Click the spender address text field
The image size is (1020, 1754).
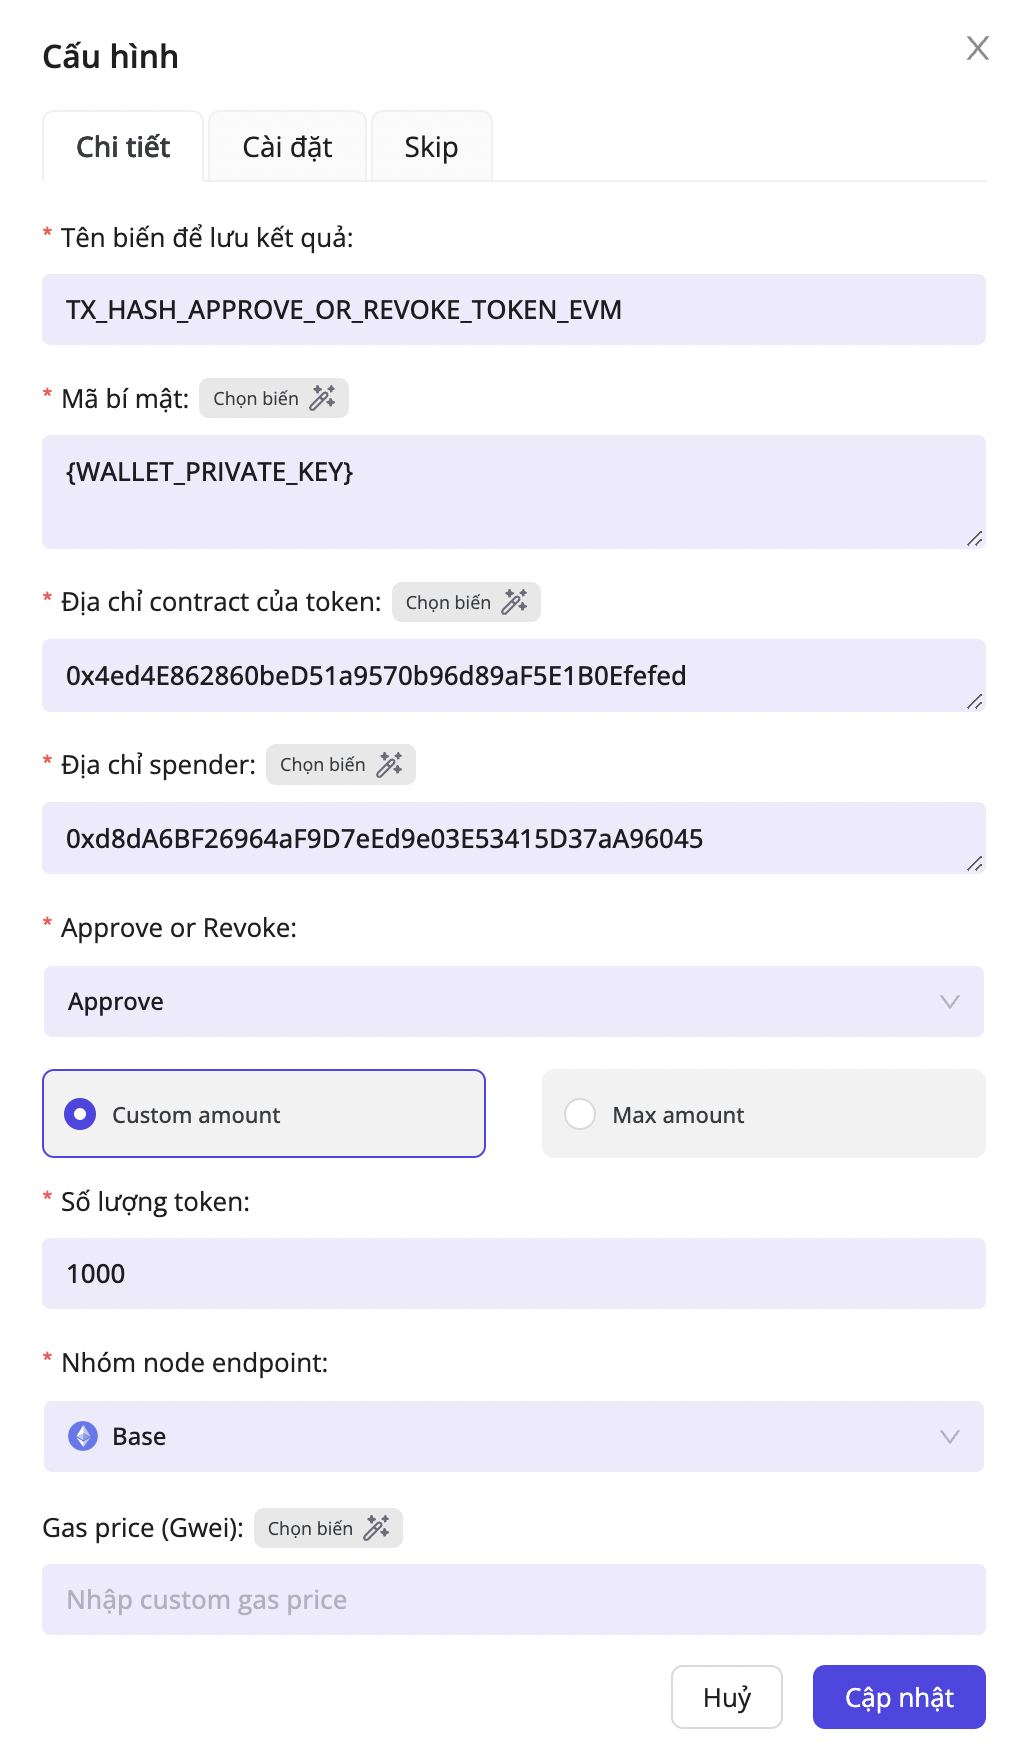click(x=513, y=838)
